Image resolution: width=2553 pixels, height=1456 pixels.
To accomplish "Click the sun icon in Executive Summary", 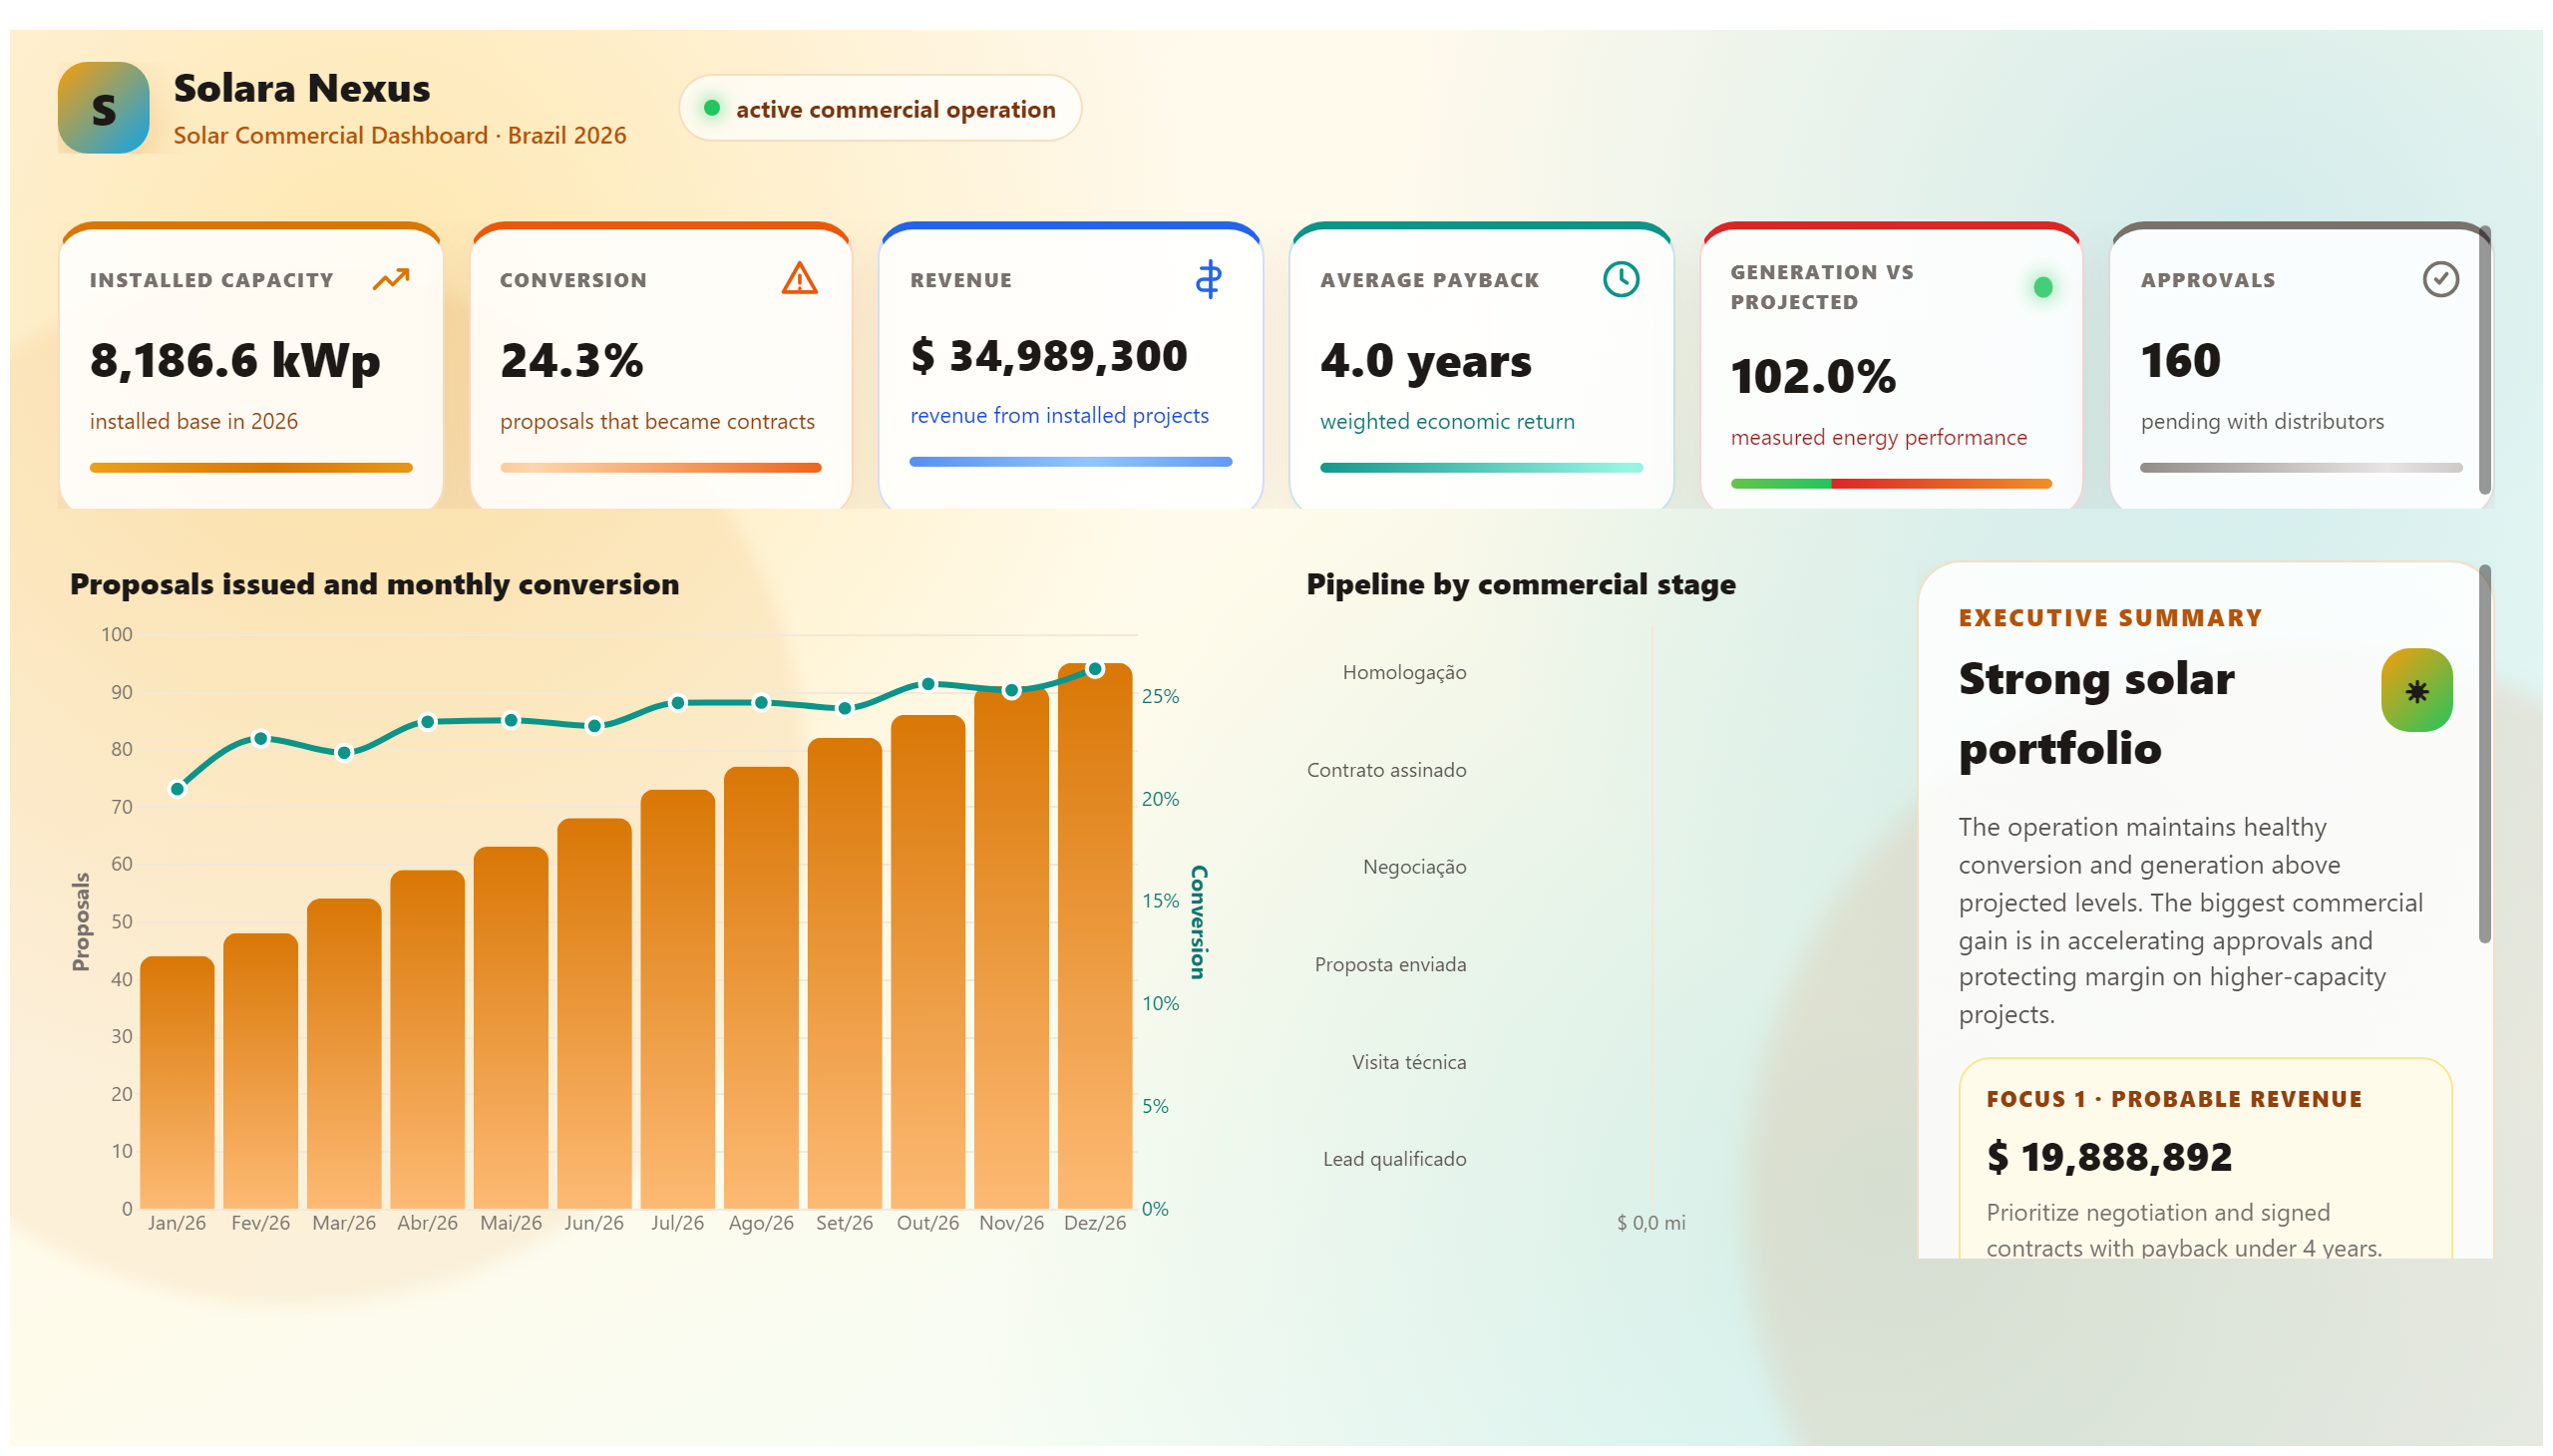I will 2415,690.
